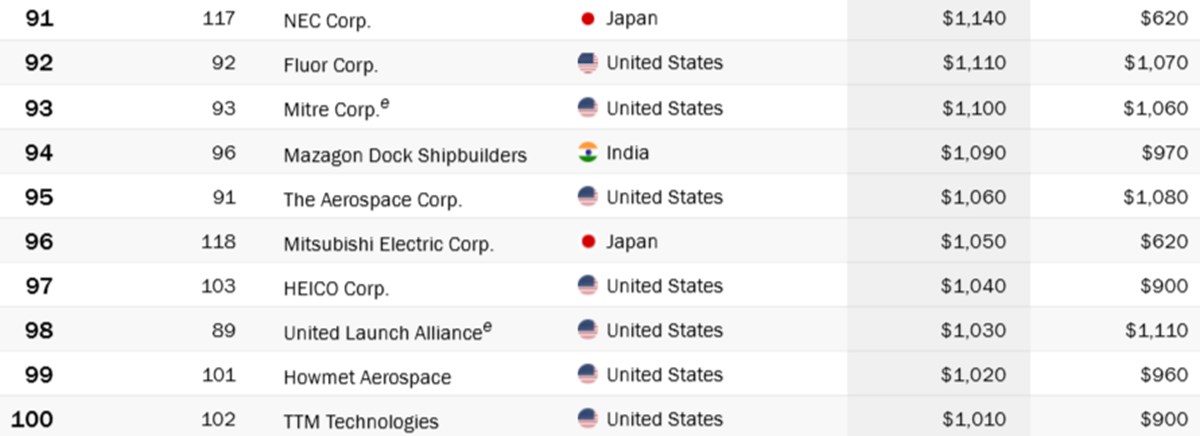Viewport: 1200px width, 436px height.
Task: Select the TTM Technologies company name
Action: pos(361,422)
